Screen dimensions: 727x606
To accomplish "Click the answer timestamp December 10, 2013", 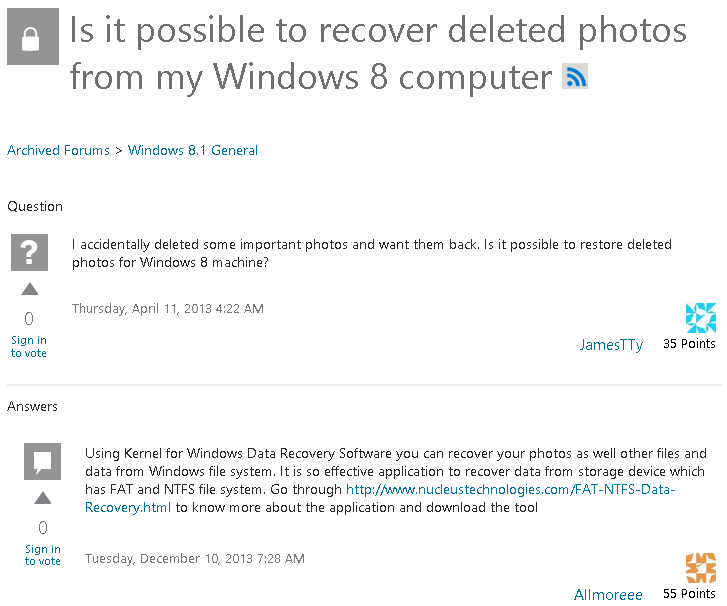I will click(195, 558).
